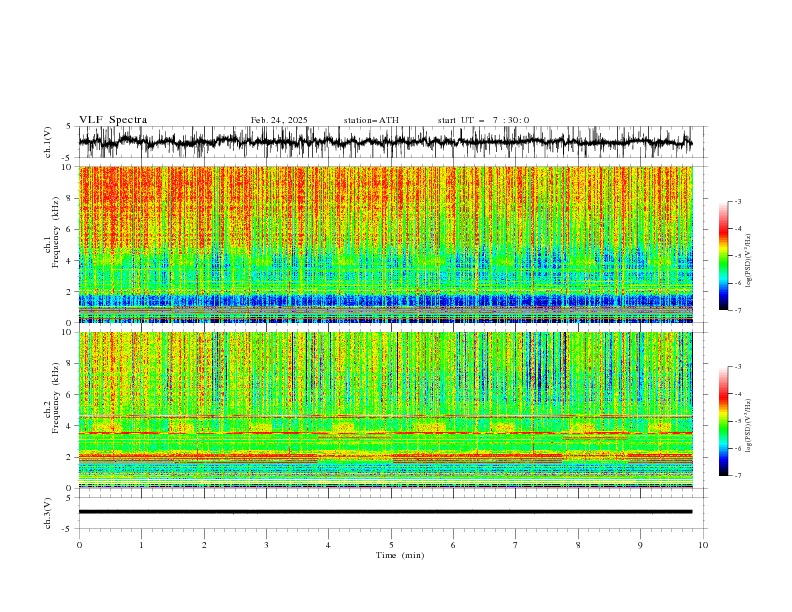This screenshot has height=612, width=792.
Task: Click time axis tick label "5"
Action: (391, 545)
